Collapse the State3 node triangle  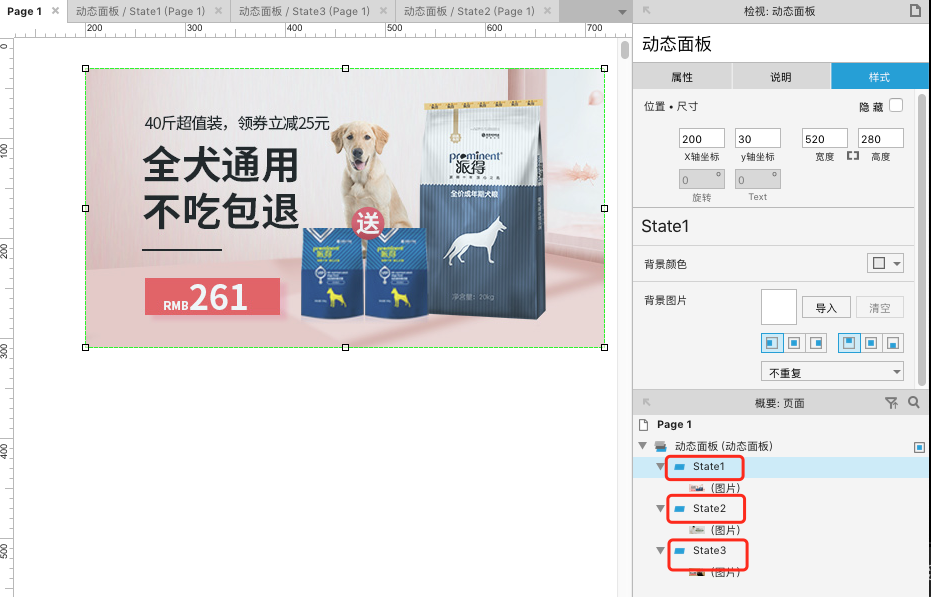660,551
